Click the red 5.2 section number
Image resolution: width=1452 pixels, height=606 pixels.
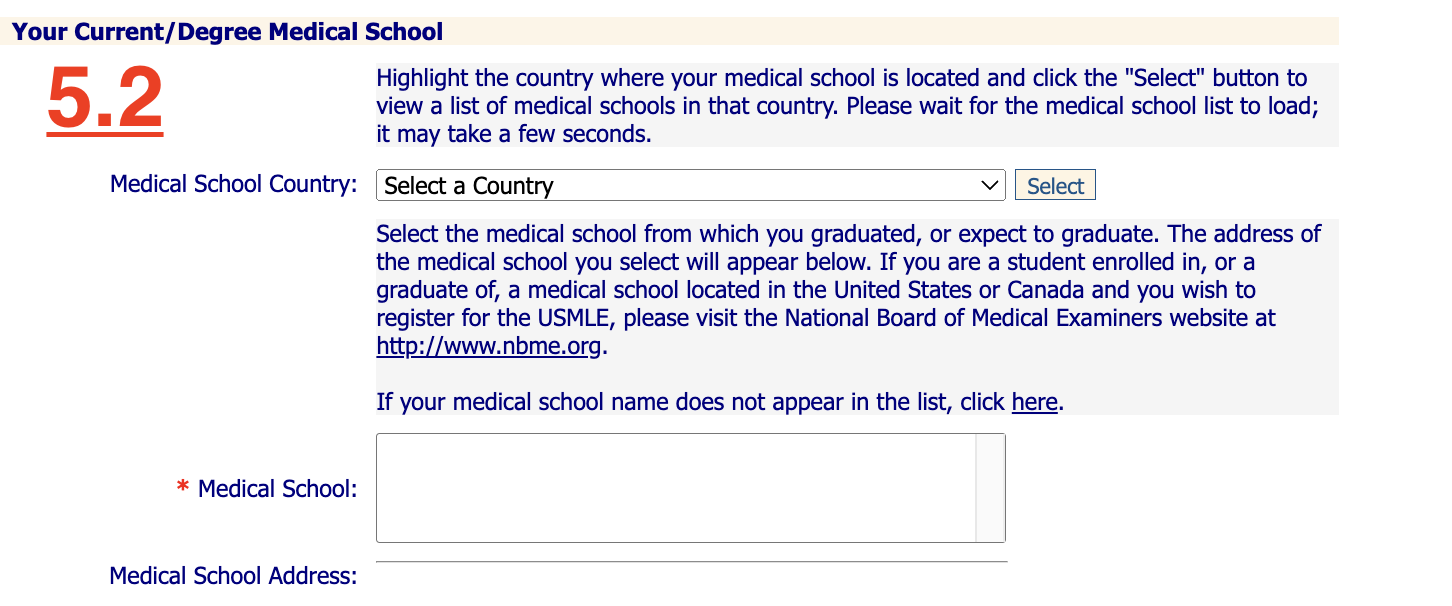(x=105, y=100)
